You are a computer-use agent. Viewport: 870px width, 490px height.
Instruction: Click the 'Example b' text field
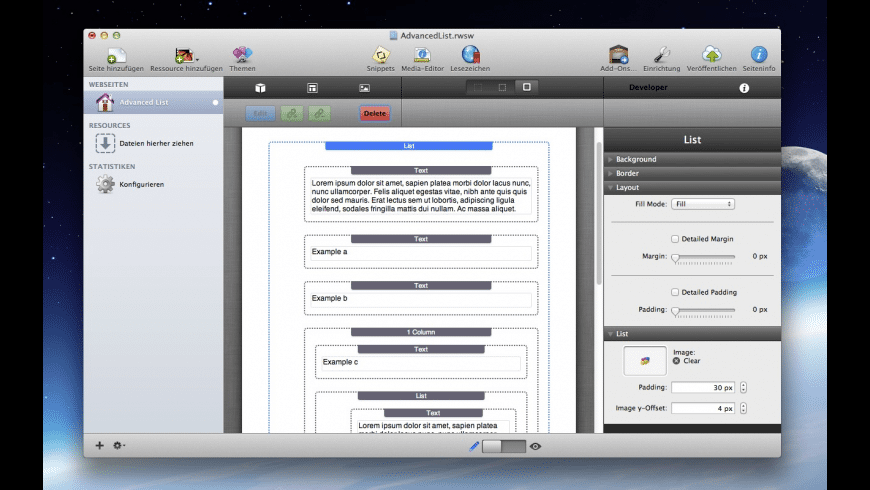coord(421,299)
